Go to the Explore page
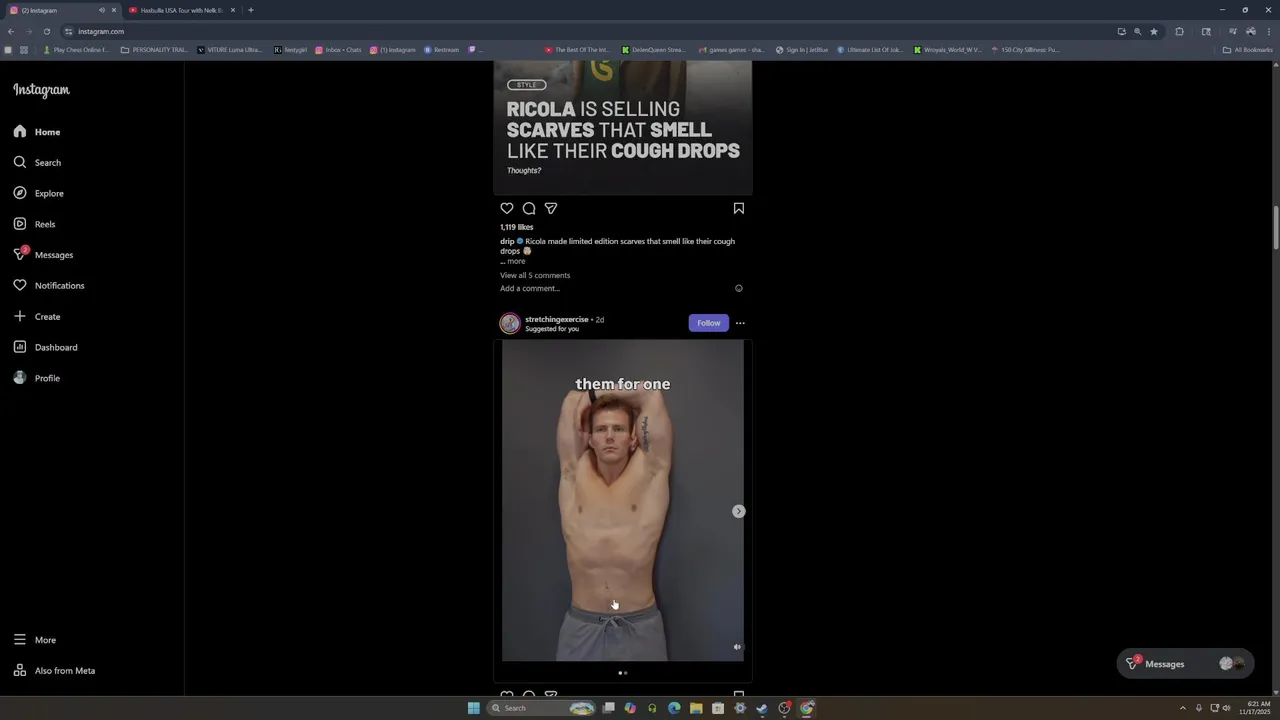1280x720 pixels. 38,193
